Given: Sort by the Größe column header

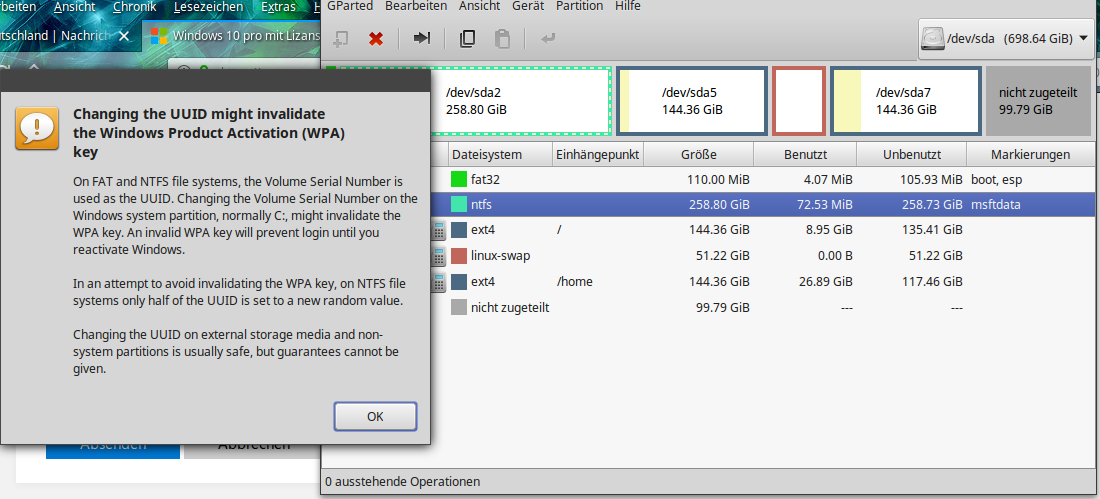Looking at the screenshot, I should [698, 154].
